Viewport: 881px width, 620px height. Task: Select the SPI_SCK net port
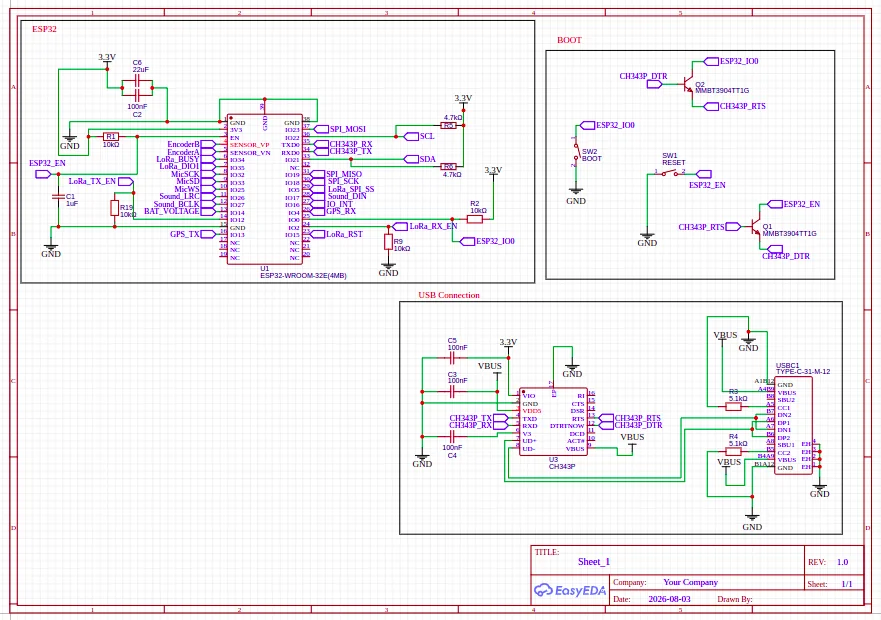[x=335, y=182]
